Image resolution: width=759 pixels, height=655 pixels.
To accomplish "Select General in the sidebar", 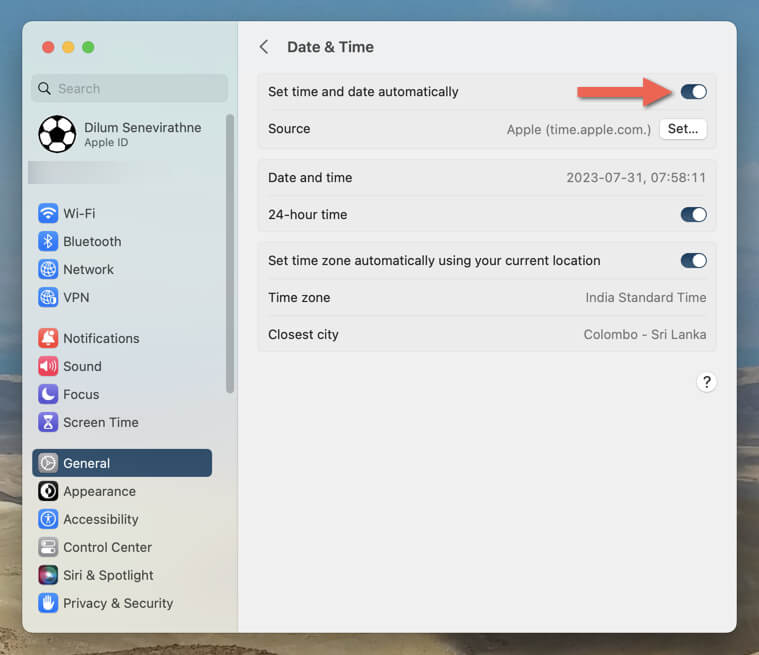I will (122, 463).
